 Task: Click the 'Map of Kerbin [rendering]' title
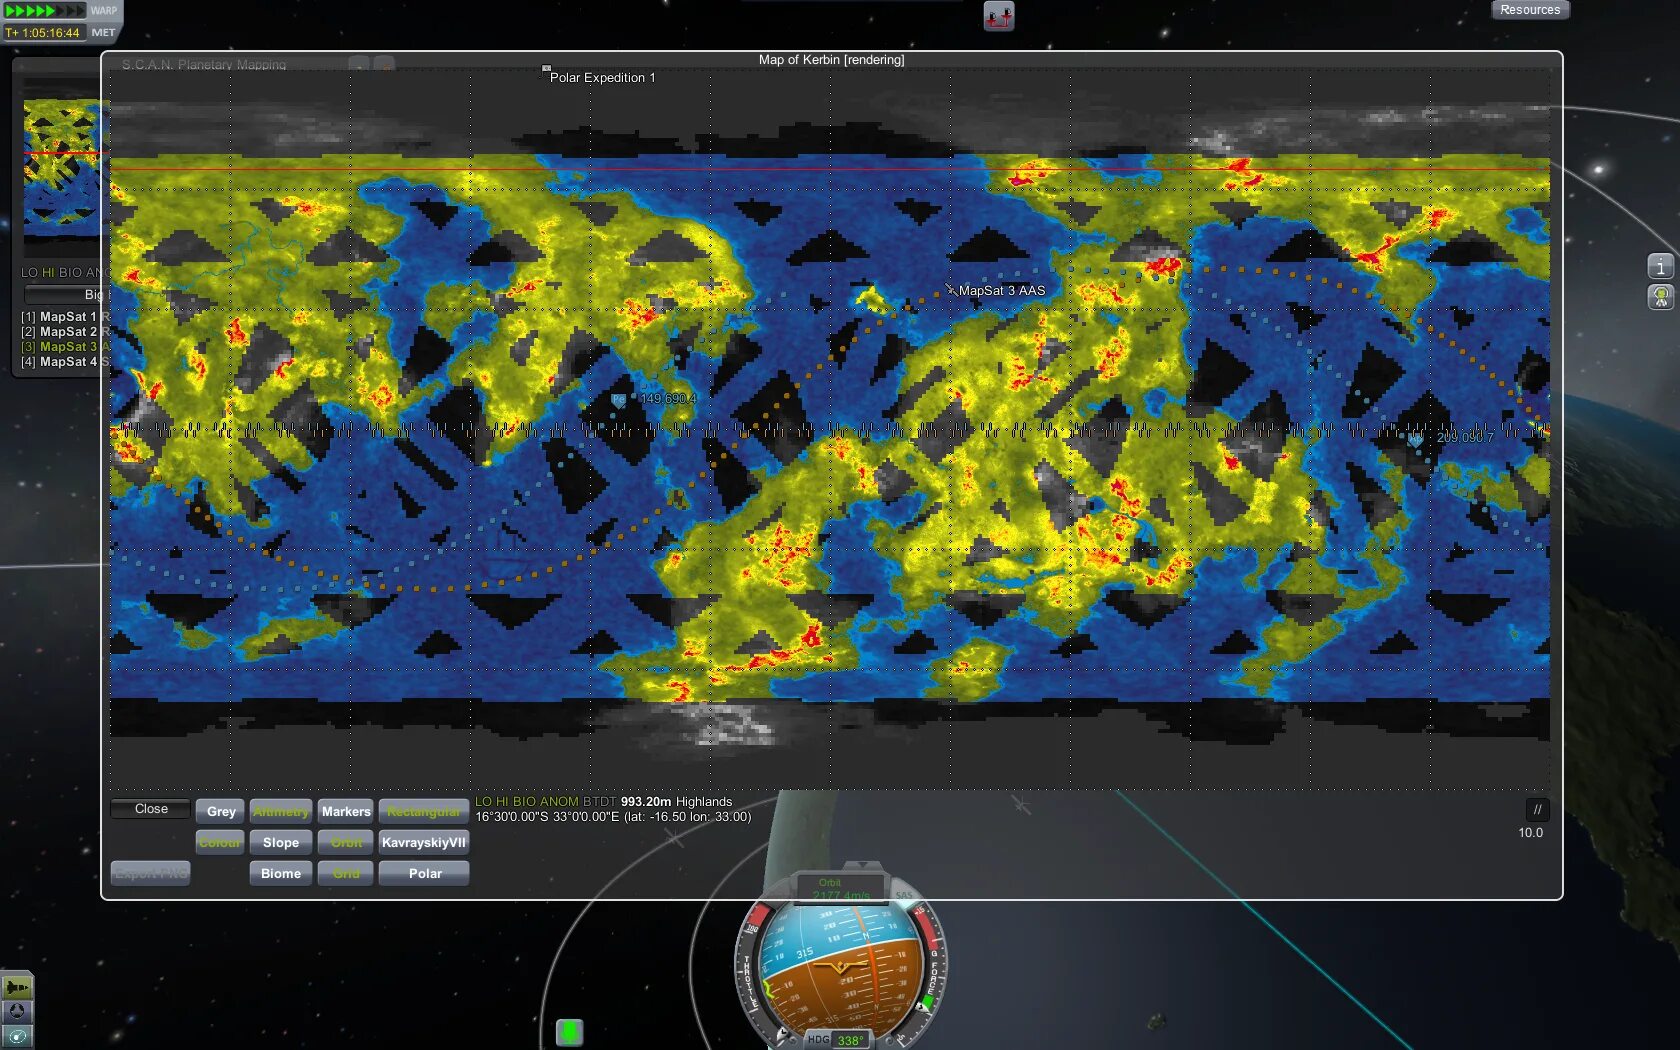click(831, 60)
